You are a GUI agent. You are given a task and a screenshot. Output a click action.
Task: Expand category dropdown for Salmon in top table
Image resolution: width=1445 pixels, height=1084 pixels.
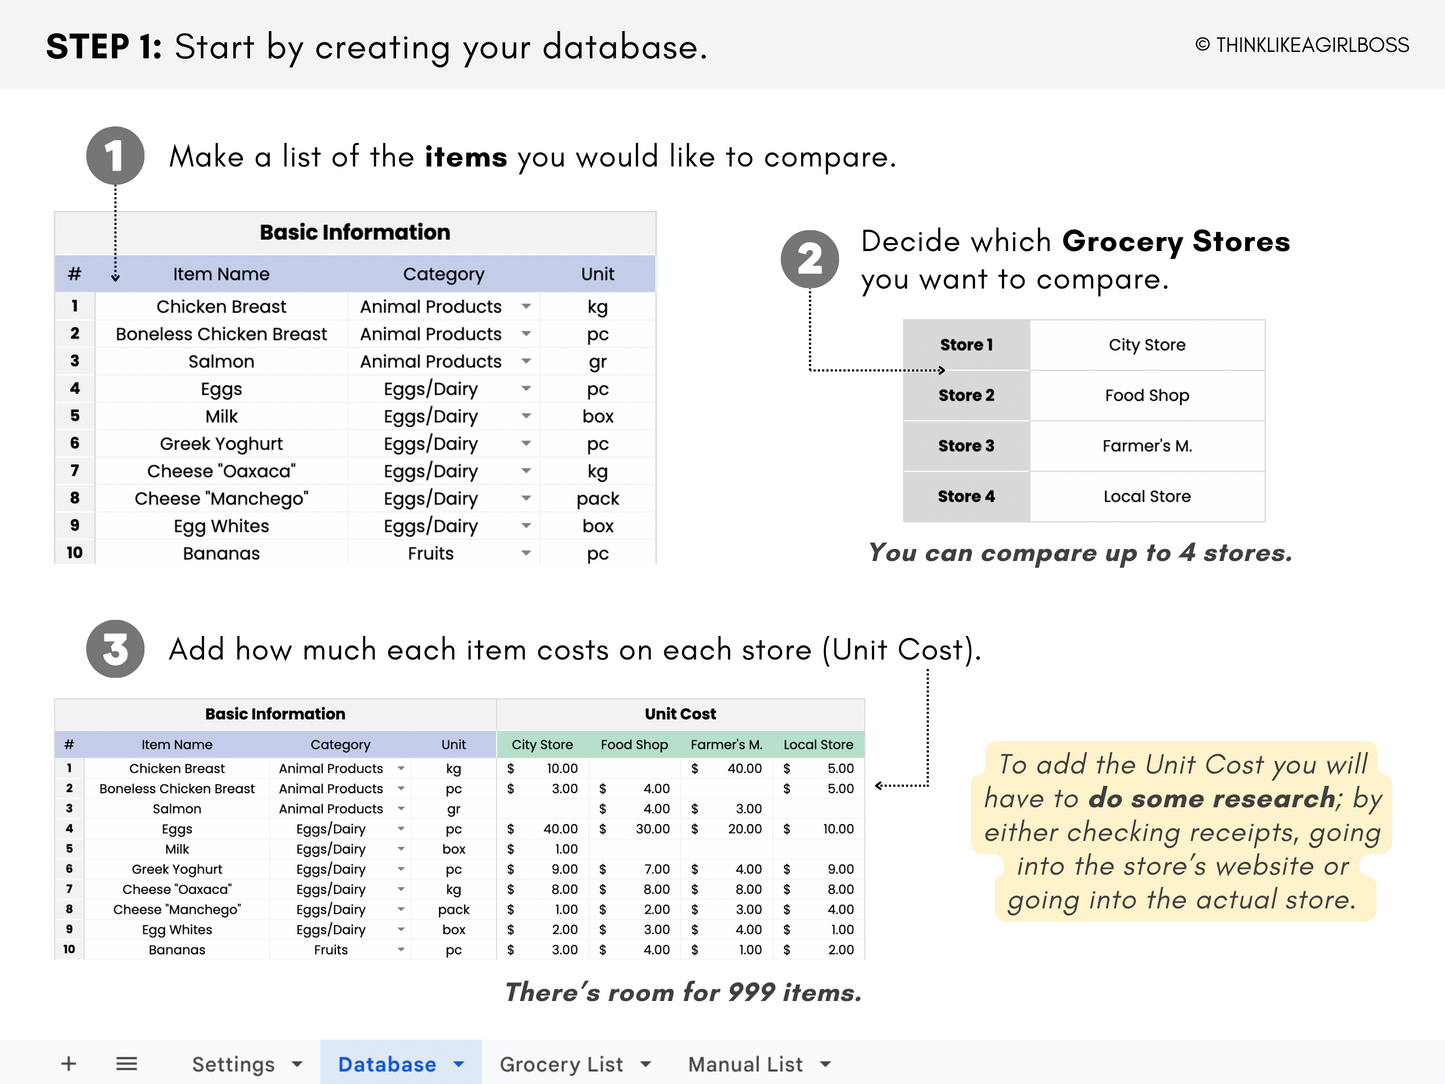[x=526, y=362]
